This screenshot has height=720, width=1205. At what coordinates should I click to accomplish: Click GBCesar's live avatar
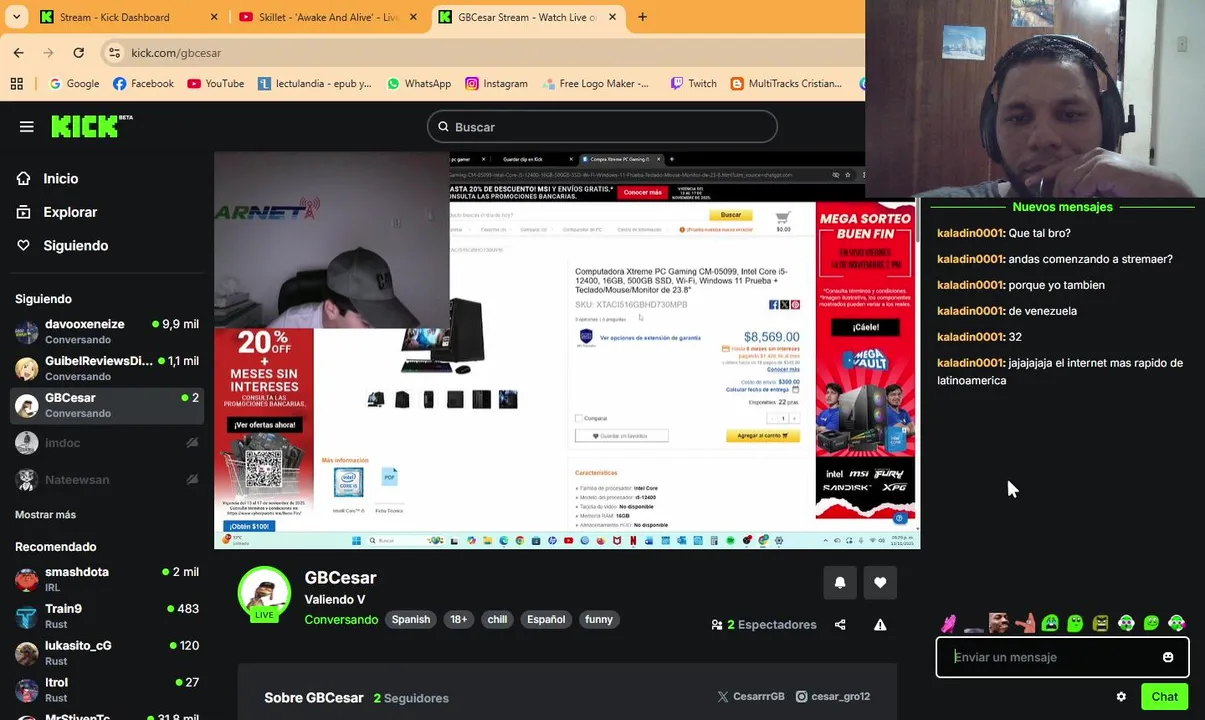click(x=264, y=594)
